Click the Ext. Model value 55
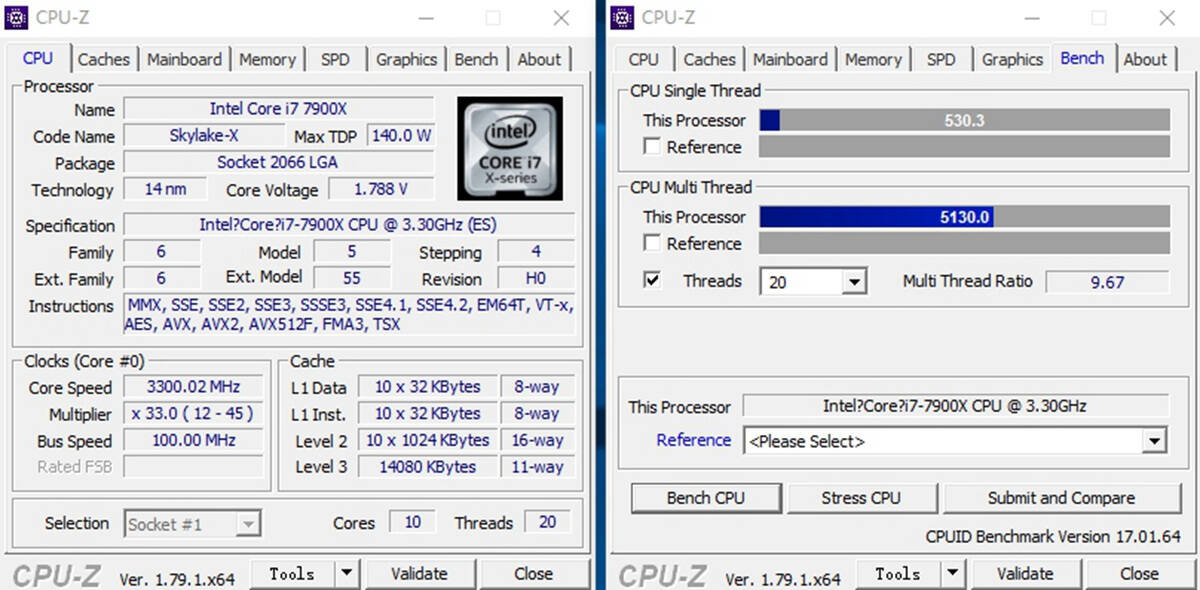1200x590 pixels. [x=351, y=279]
